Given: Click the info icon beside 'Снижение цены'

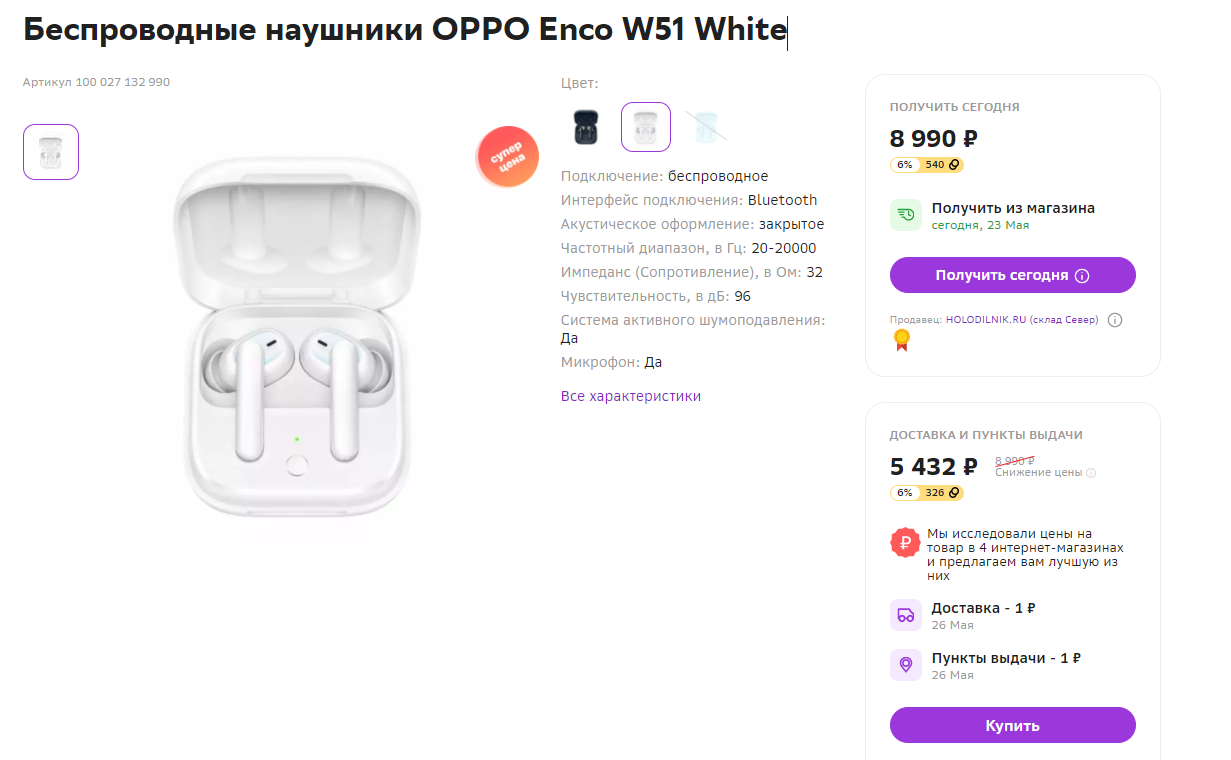Looking at the screenshot, I should pos(1091,473).
